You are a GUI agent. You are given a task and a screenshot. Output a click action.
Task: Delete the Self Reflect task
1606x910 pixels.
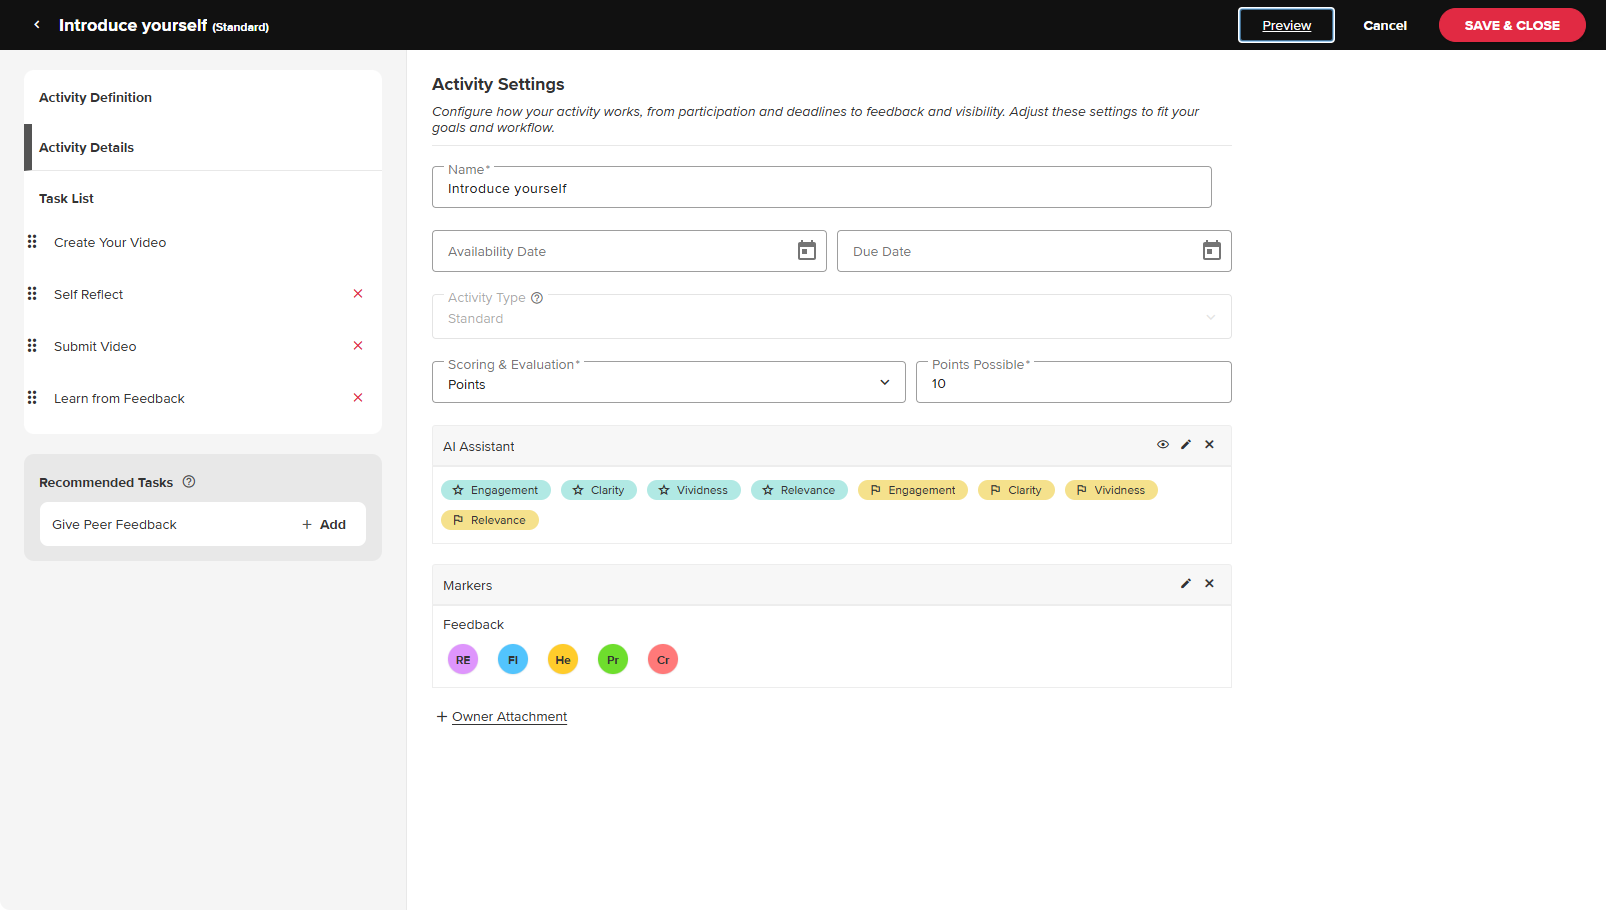point(358,294)
